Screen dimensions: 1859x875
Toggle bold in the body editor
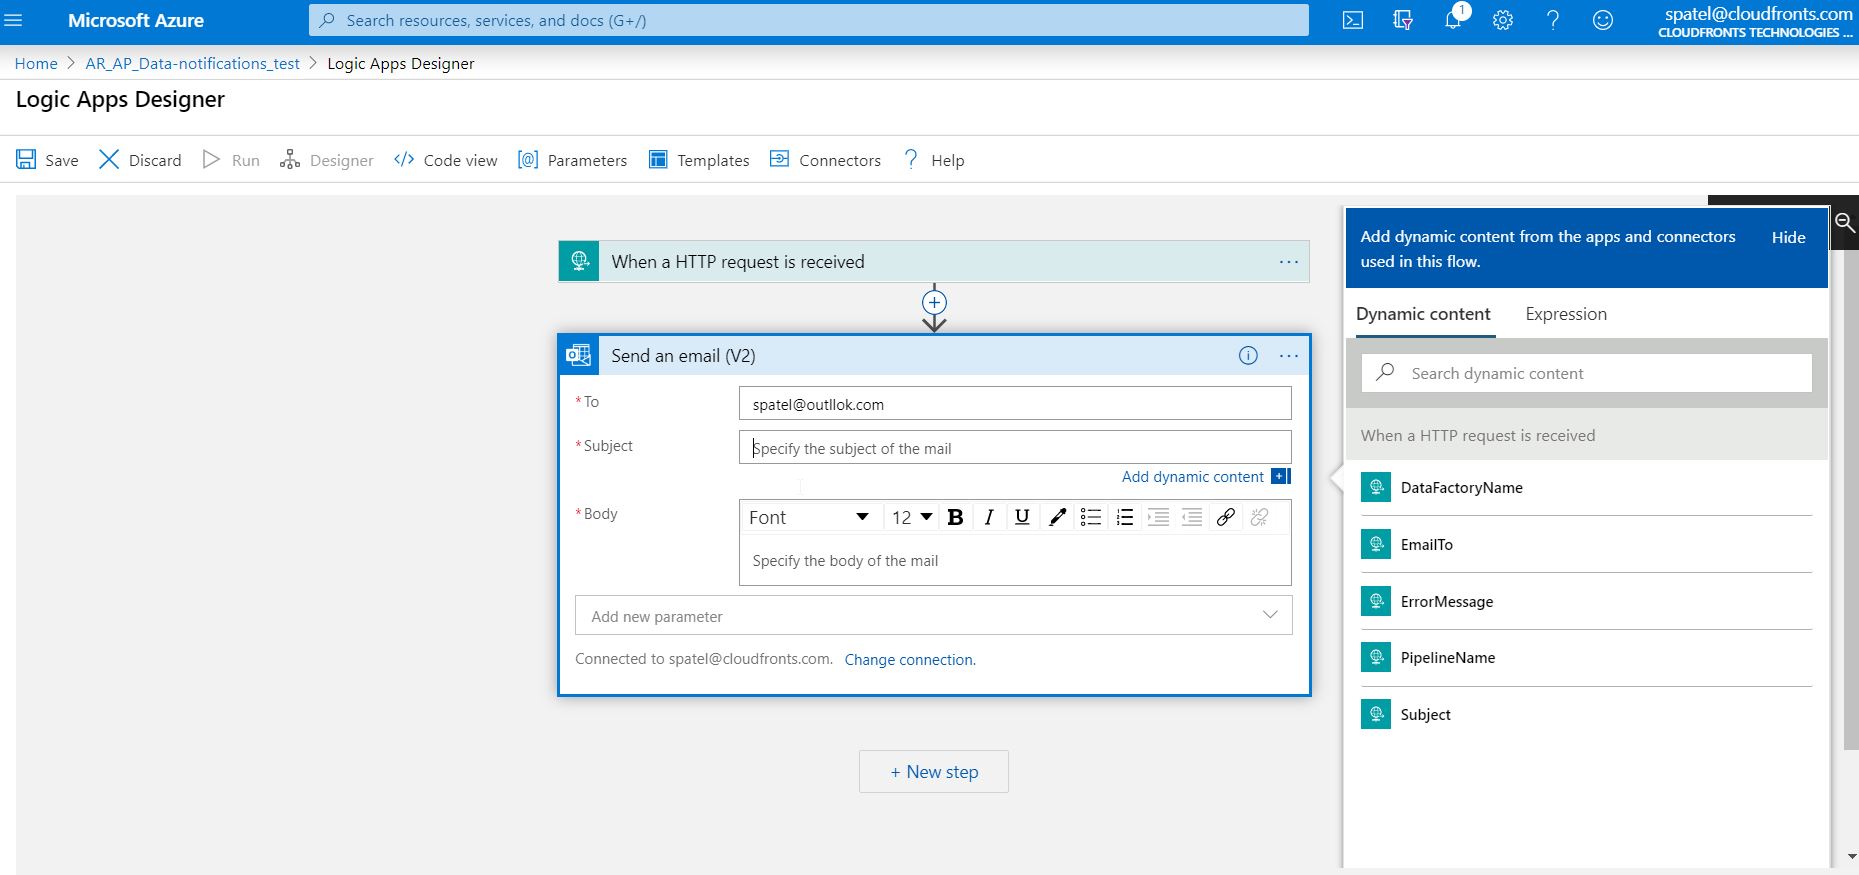955,517
